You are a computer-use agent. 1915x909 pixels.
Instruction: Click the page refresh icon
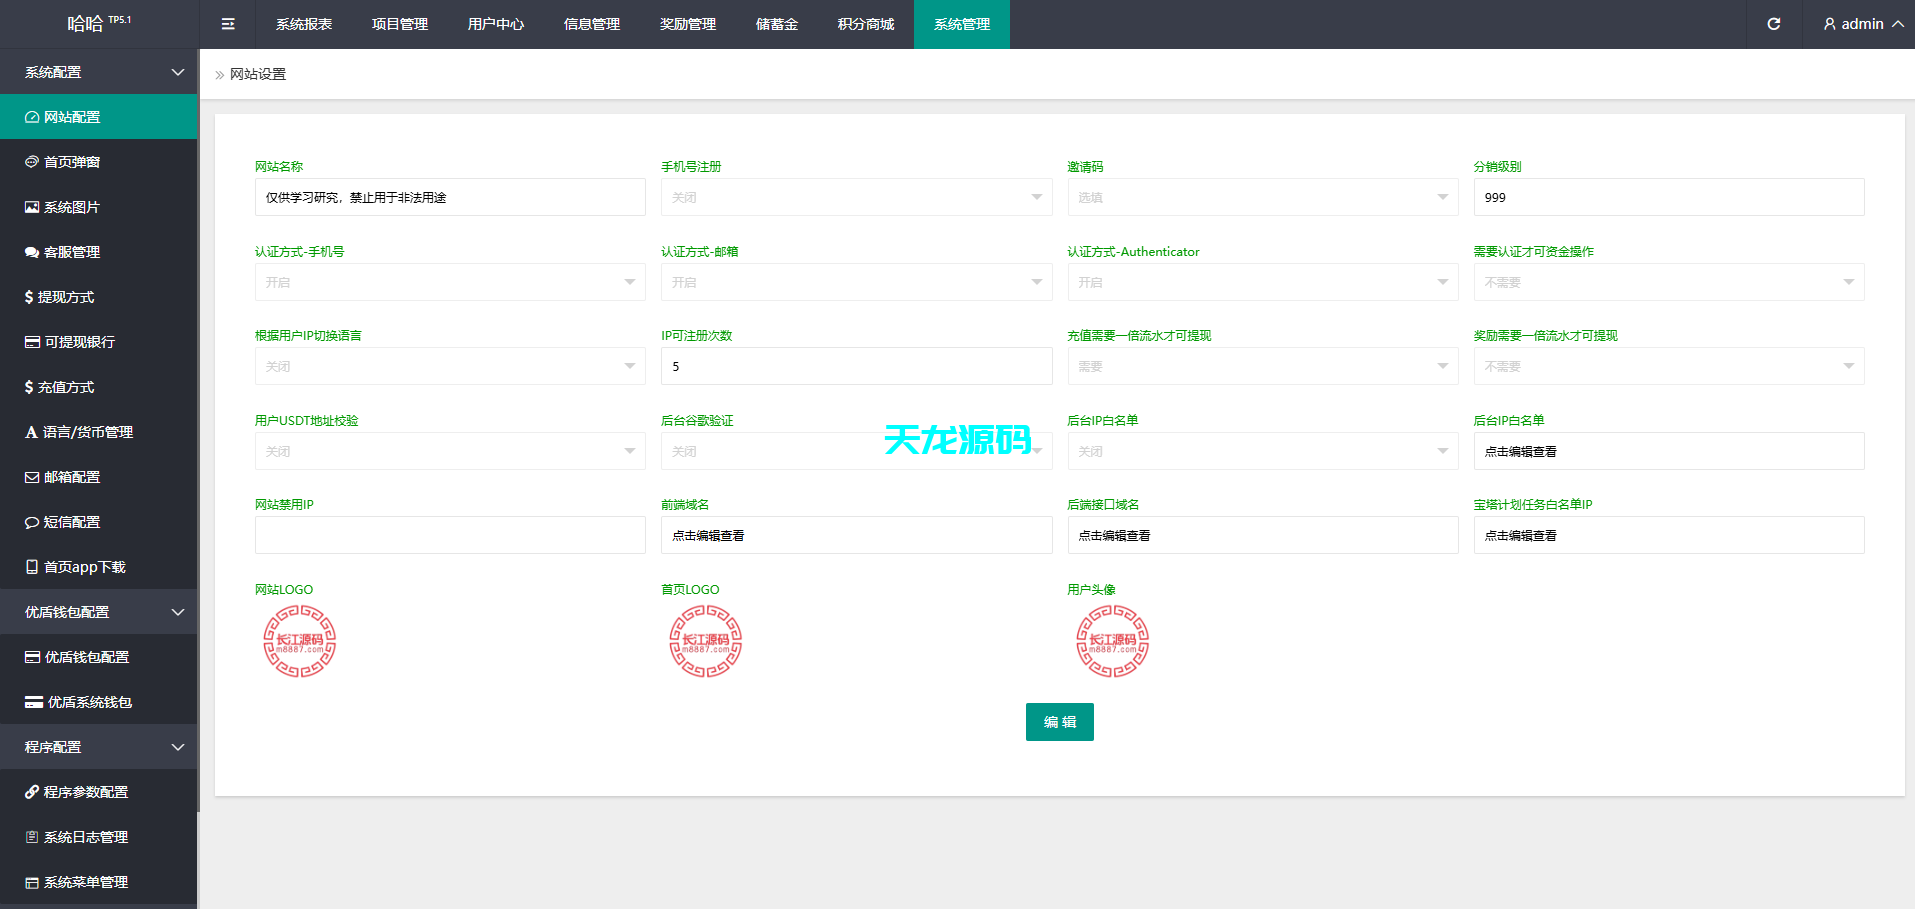tap(1774, 23)
